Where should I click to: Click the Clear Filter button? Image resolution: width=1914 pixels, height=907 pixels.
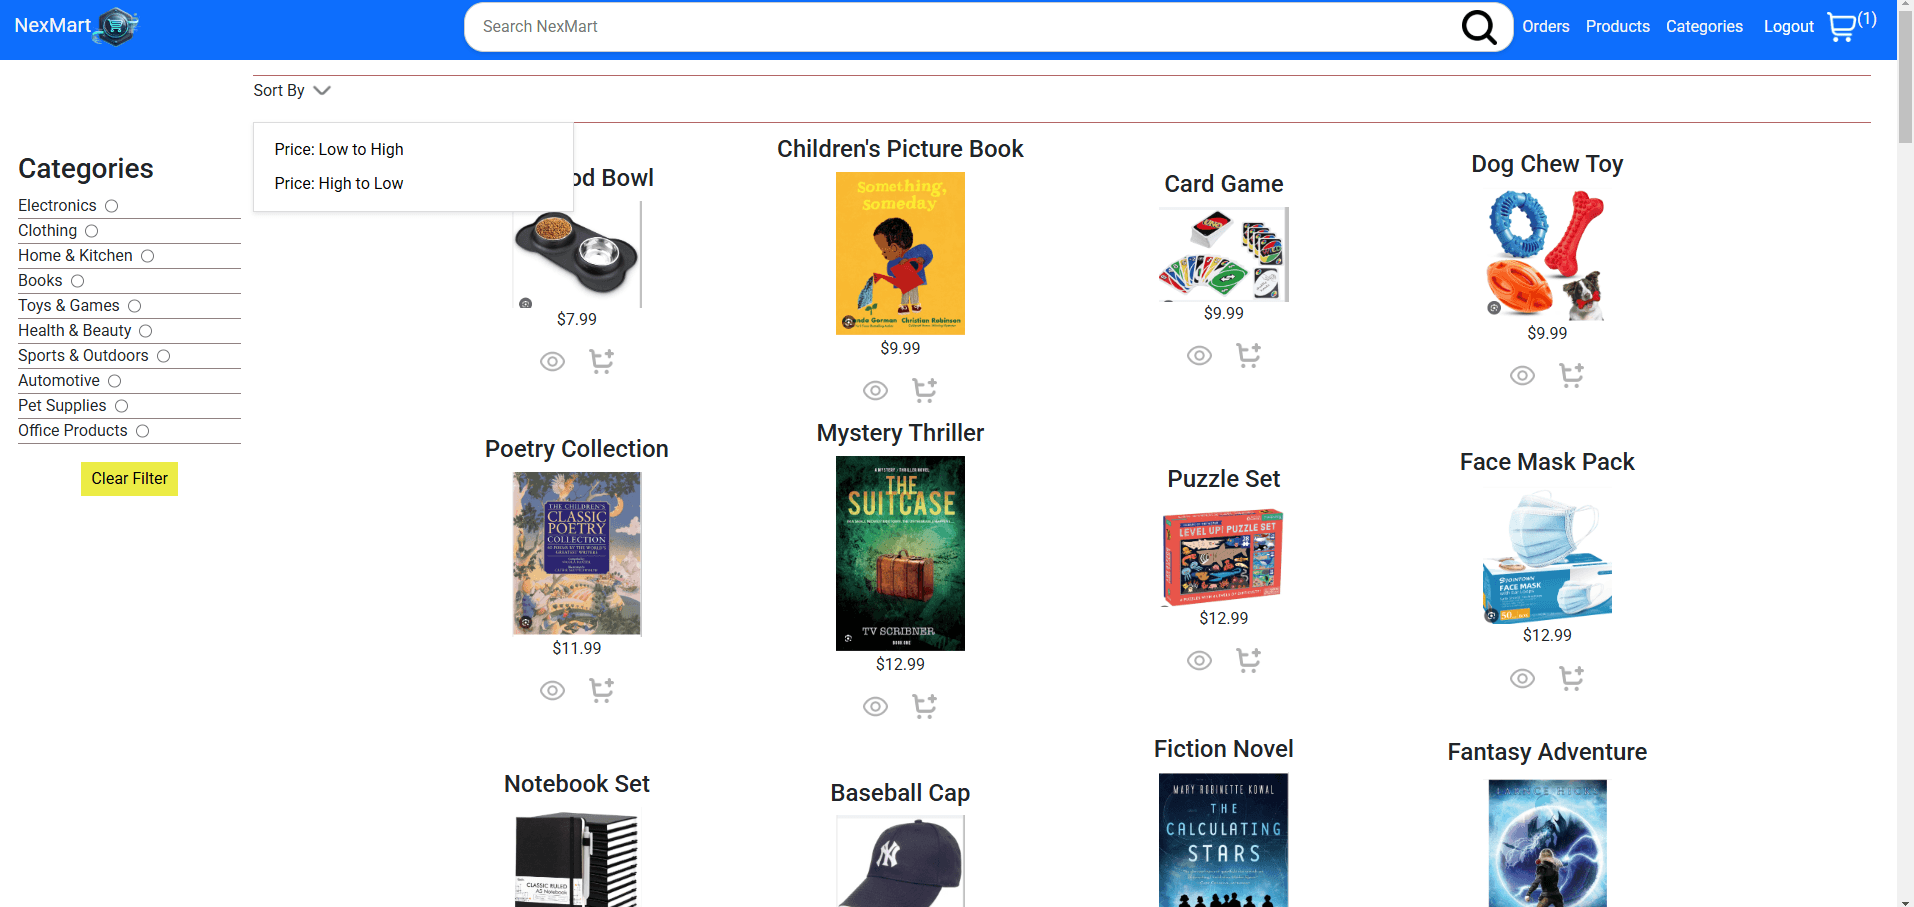click(129, 479)
